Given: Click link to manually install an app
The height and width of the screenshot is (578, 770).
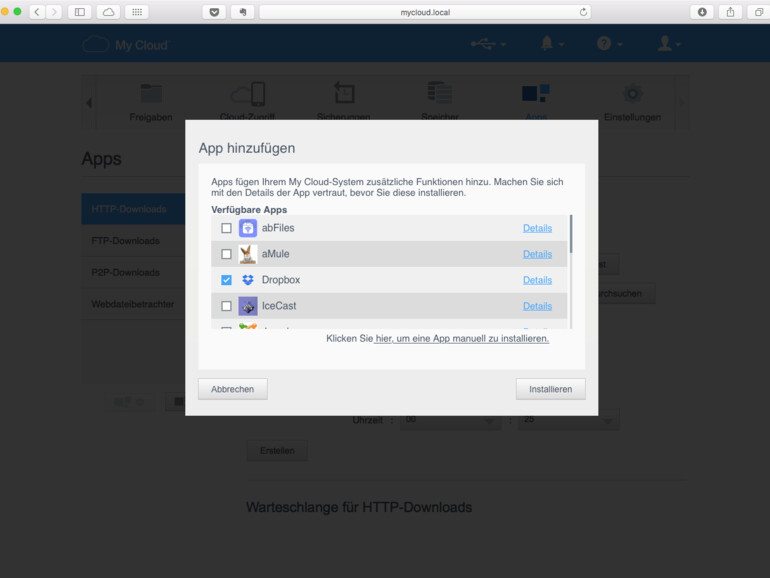Looking at the screenshot, I should [462, 338].
